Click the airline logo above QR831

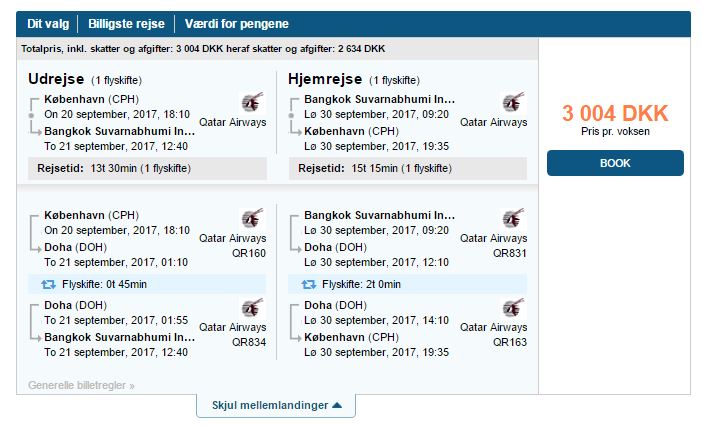[512, 219]
